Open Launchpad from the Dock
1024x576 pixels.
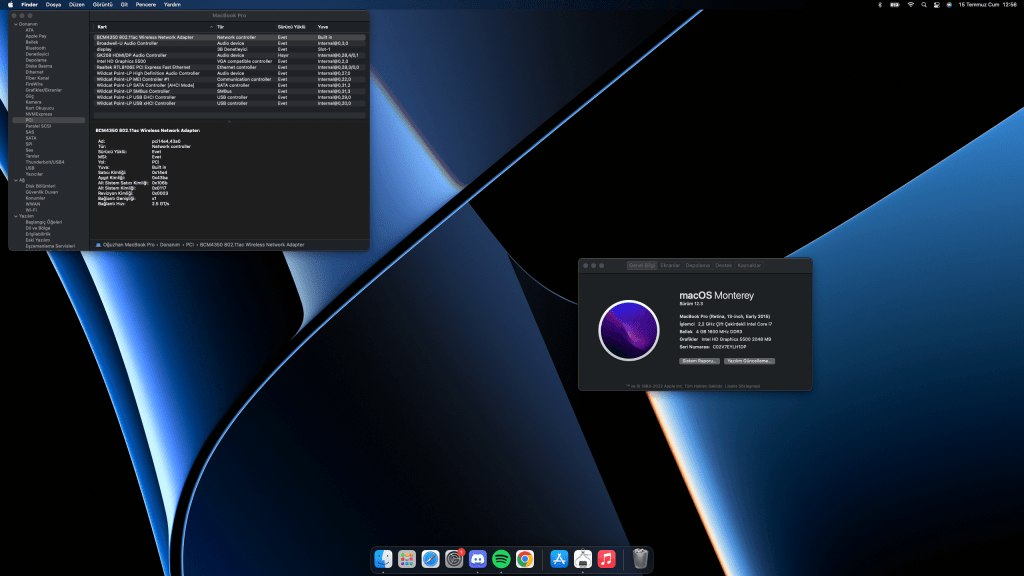[x=407, y=559]
